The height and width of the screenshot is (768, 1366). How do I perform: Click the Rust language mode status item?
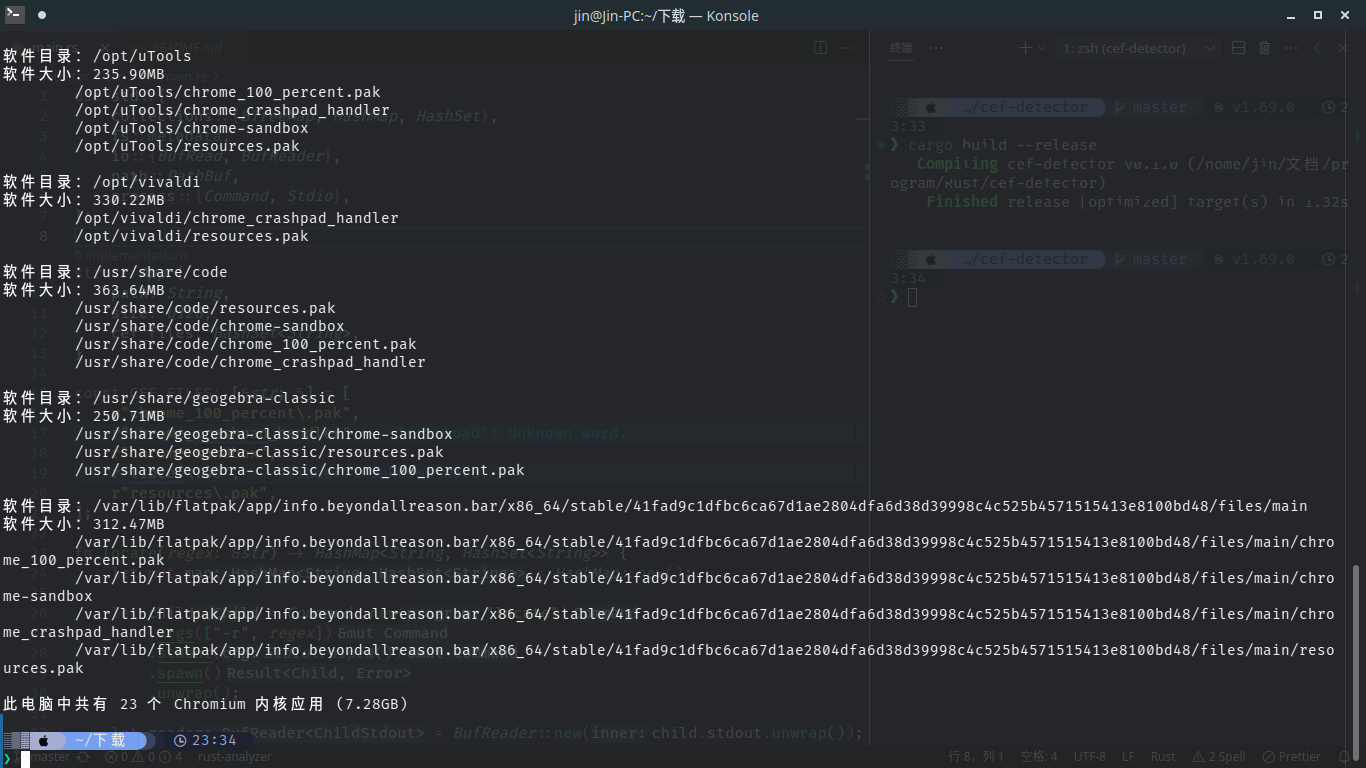coord(1163,757)
